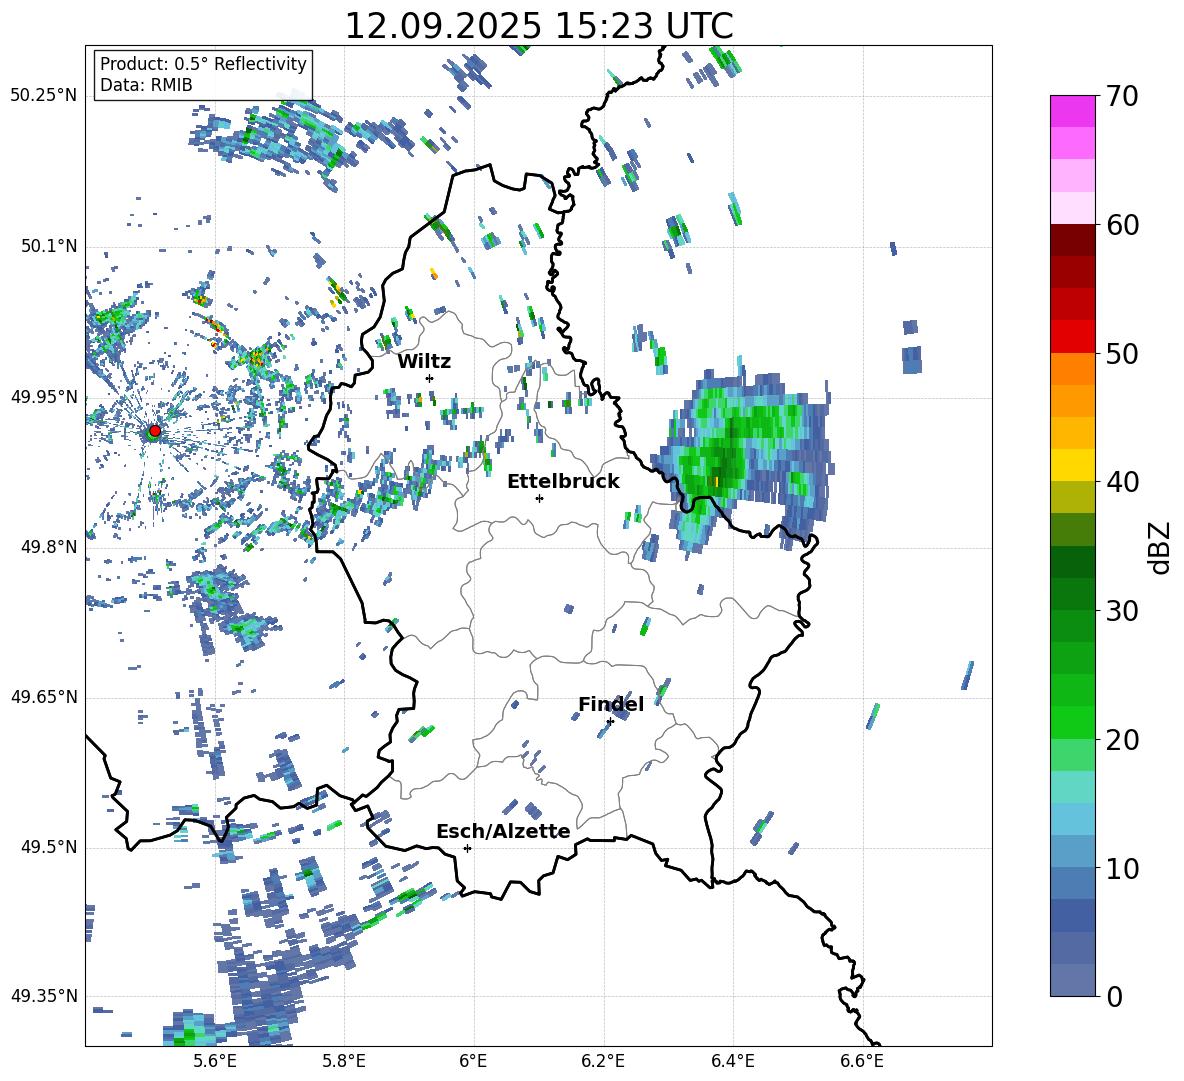The image size is (1184, 1081).
Task: Click the bright red 50 dBZ colorbar segment
Action: [x=1072, y=337]
